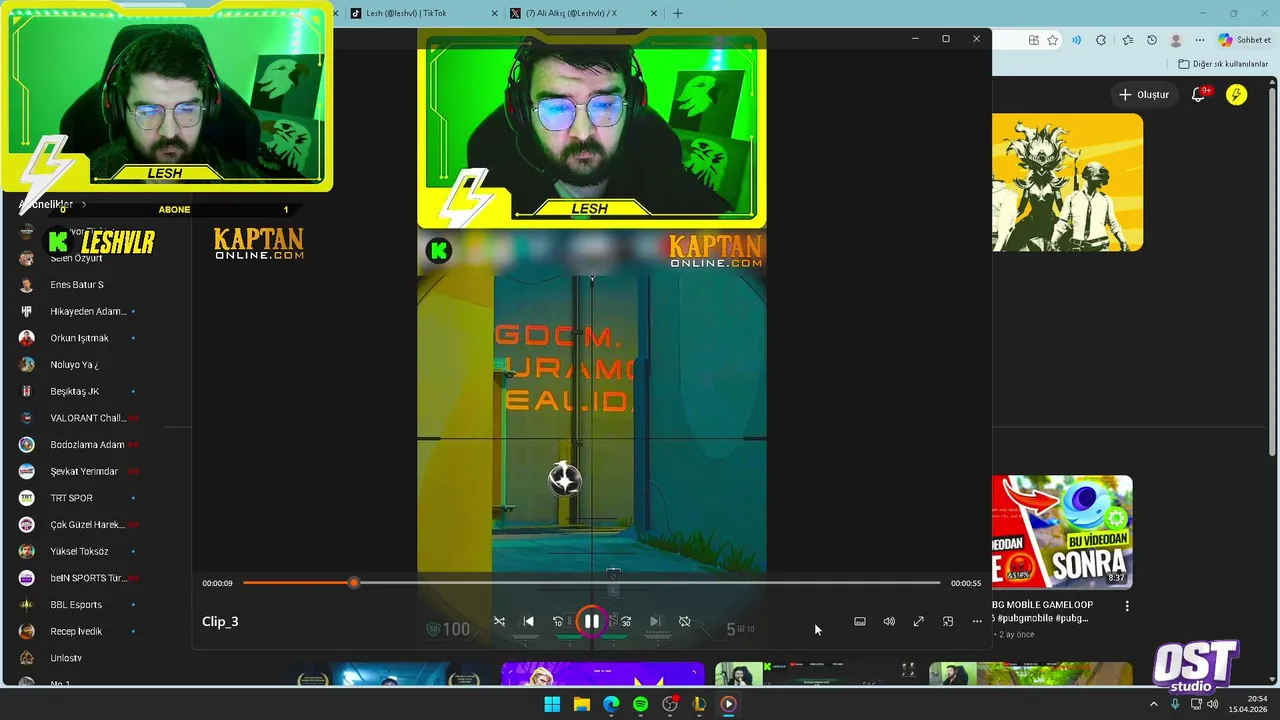
Task: Open the browser history panel
Action: coord(1152,40)
